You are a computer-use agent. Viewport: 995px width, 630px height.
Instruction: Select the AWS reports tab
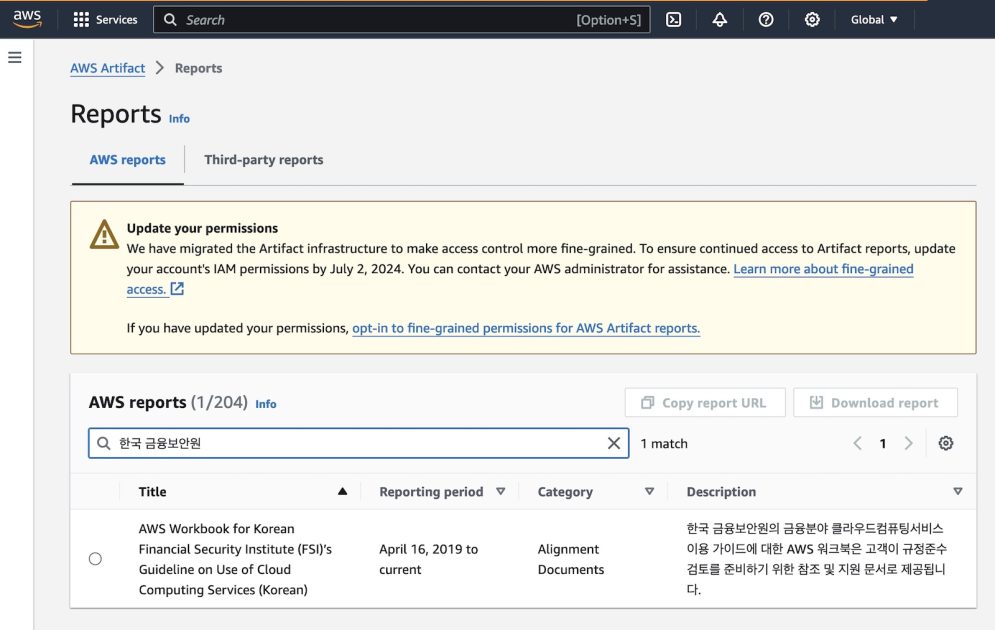(127, 159)
